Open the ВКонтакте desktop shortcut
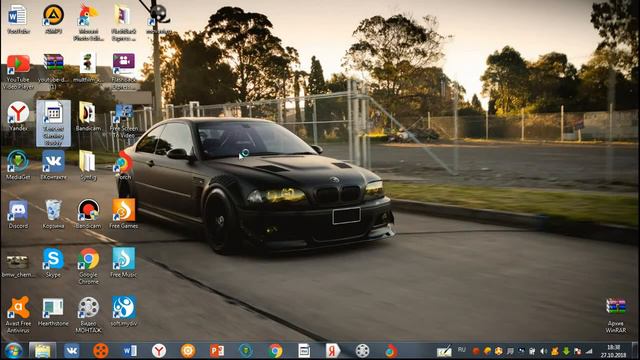Screen dimensions: 640x360 (x=53, y=165)
